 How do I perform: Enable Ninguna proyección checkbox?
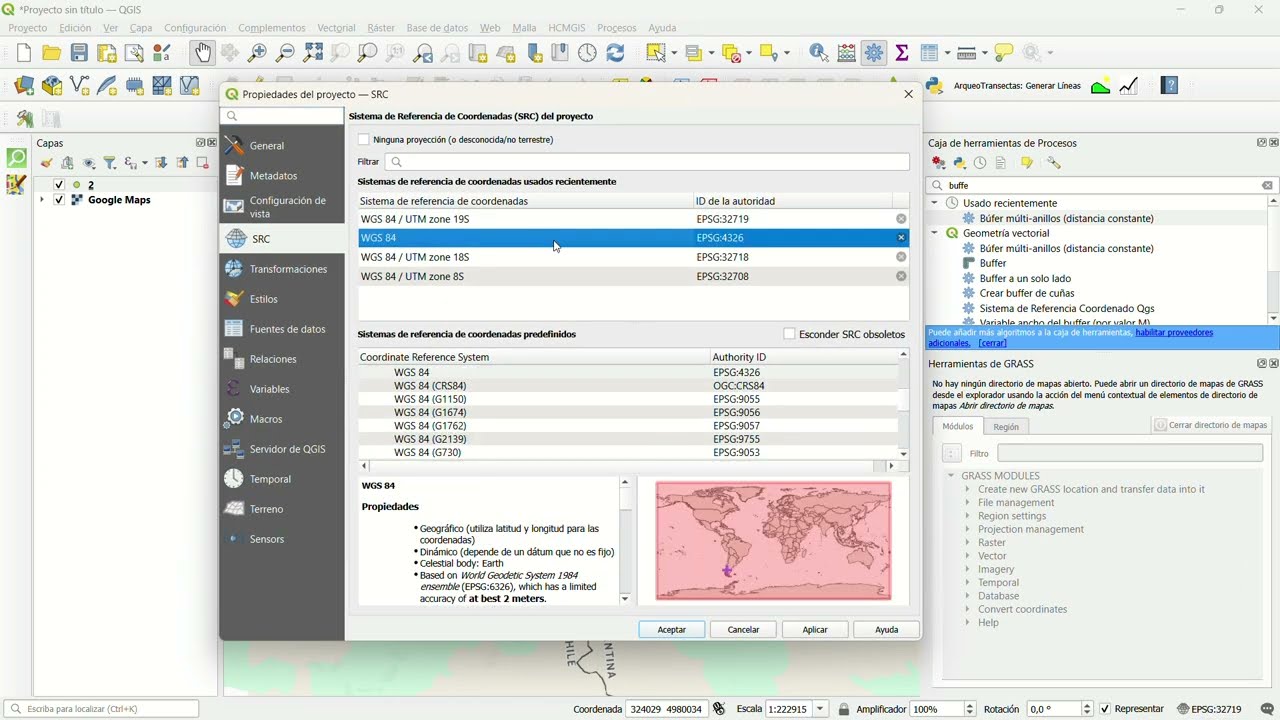364,140
